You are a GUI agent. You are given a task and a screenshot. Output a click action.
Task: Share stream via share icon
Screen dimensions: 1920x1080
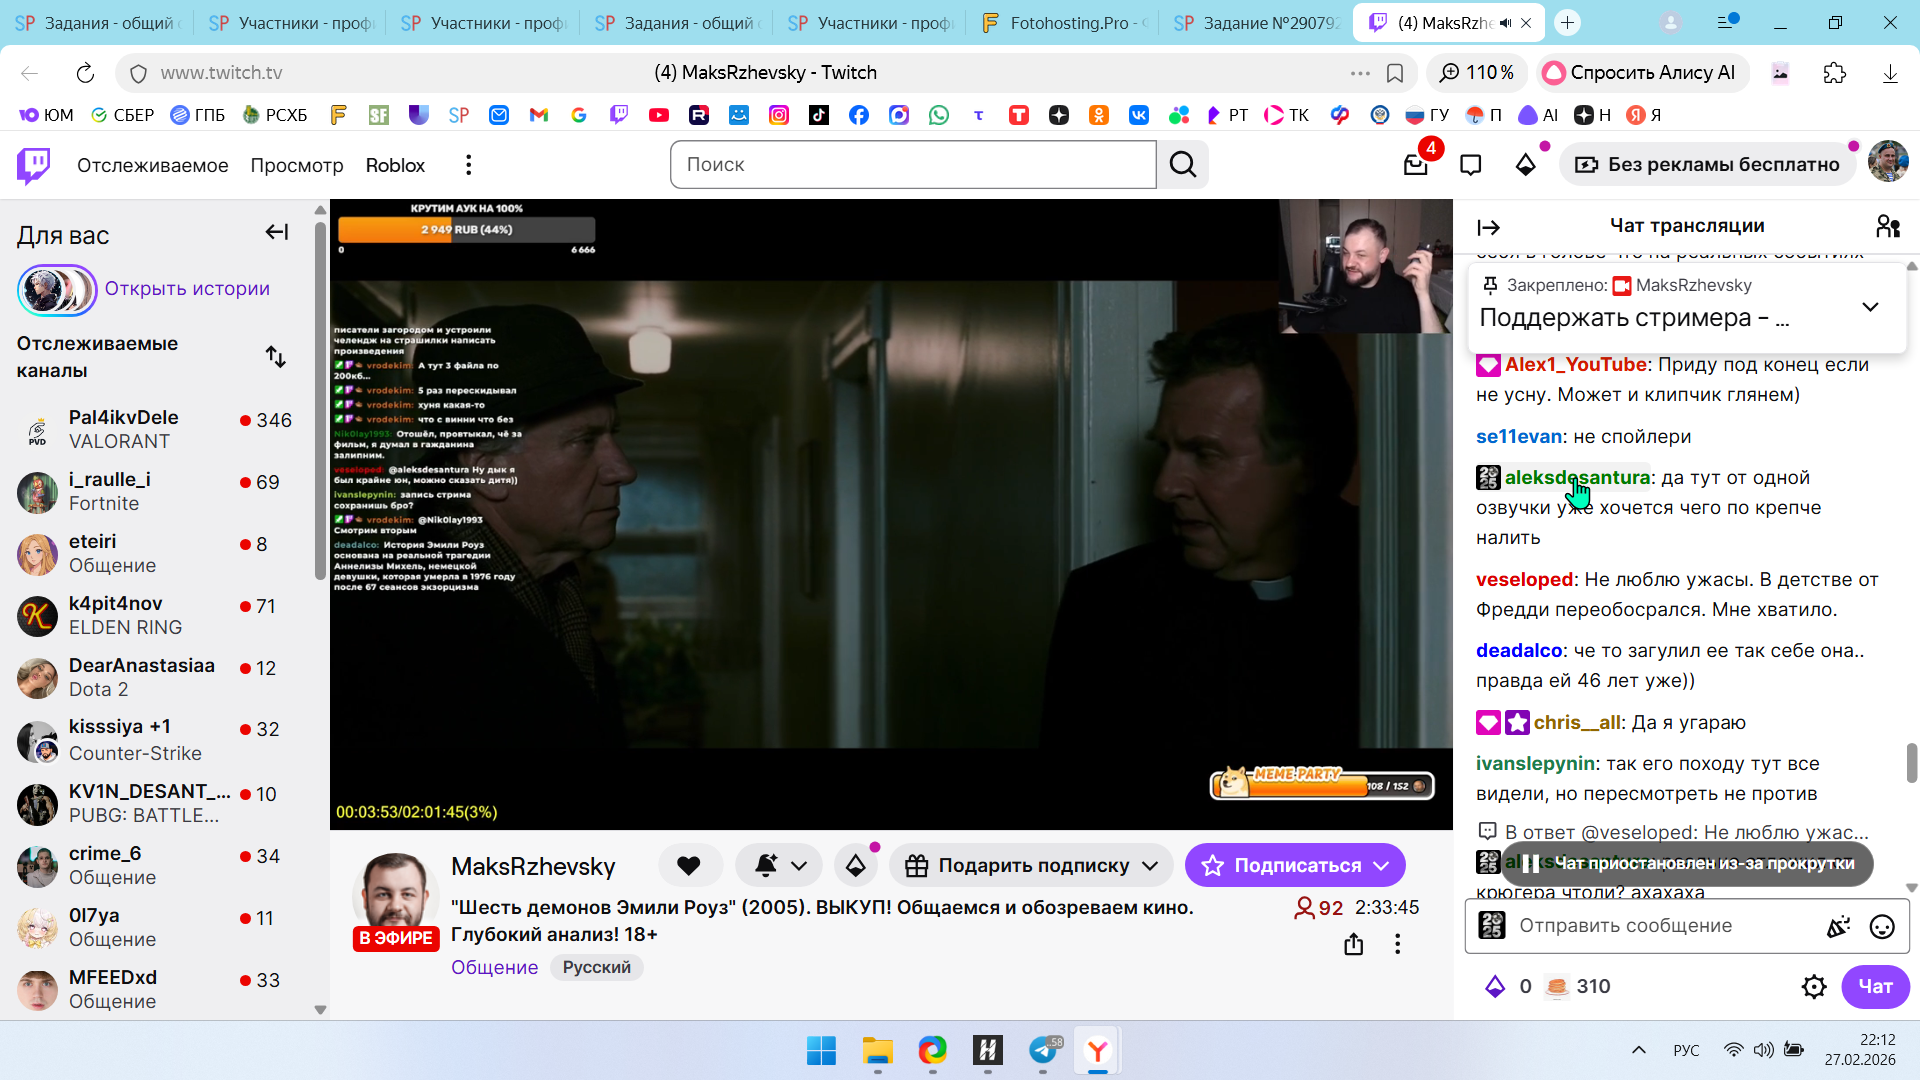click(1353, 944)
